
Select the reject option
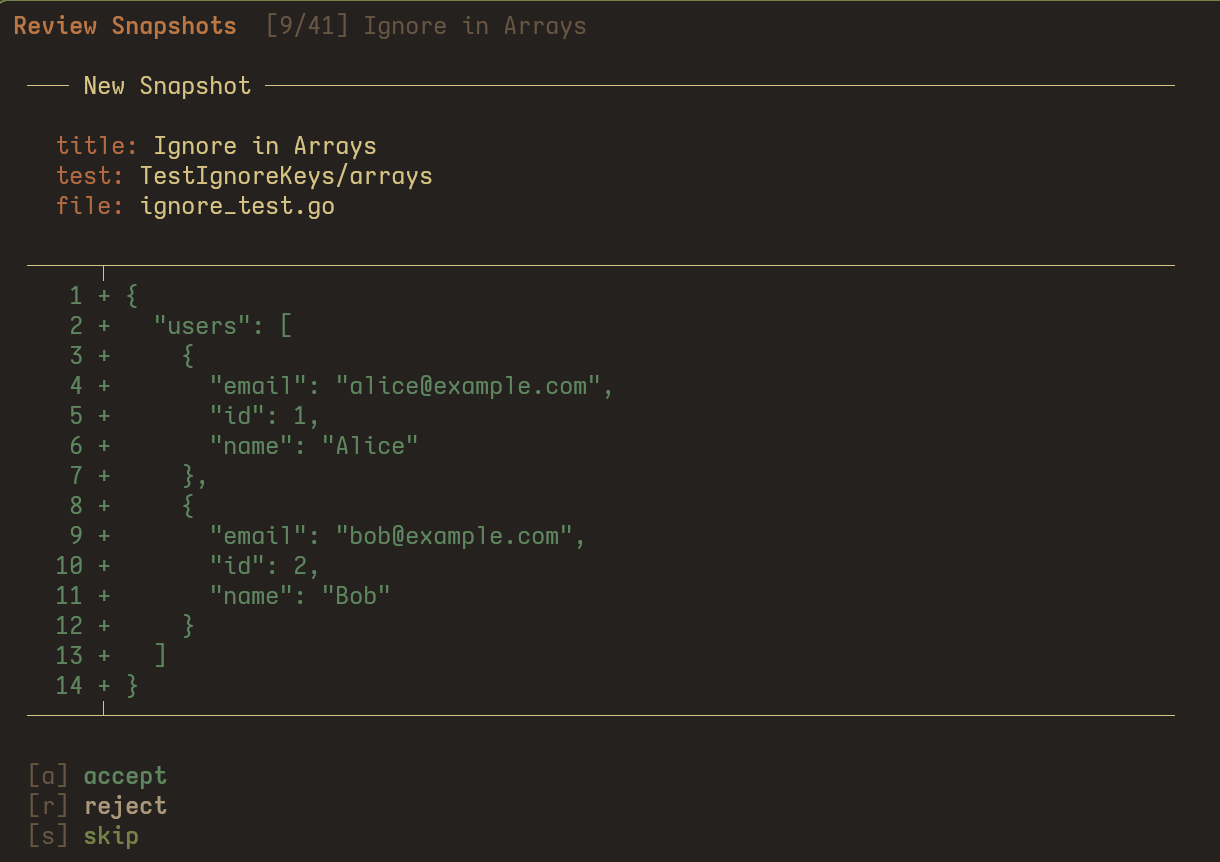125,806
